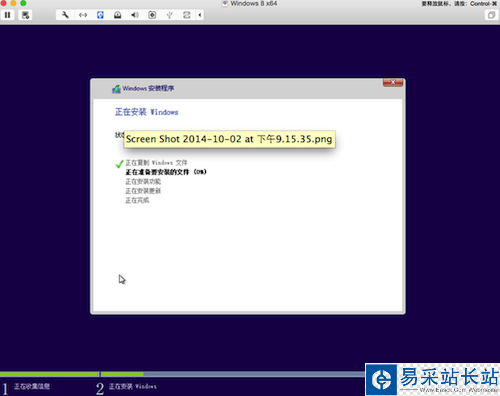Click the '正在完成' step

[x=137, y=200]
